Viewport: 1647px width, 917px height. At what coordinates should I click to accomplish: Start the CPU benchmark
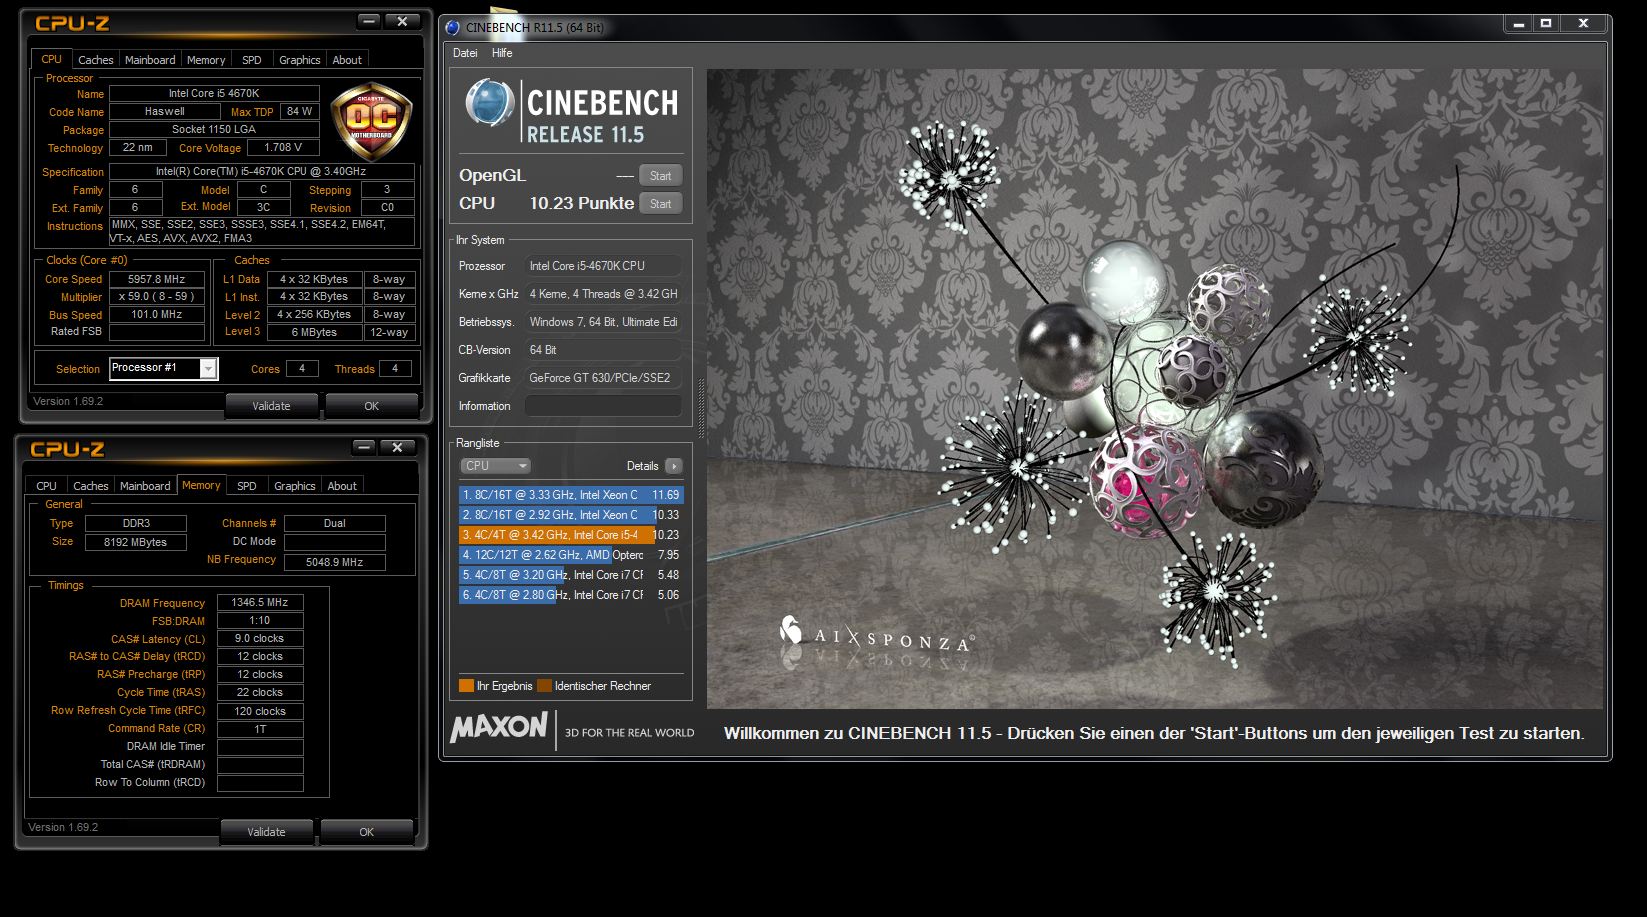click(x=660, y=204)
